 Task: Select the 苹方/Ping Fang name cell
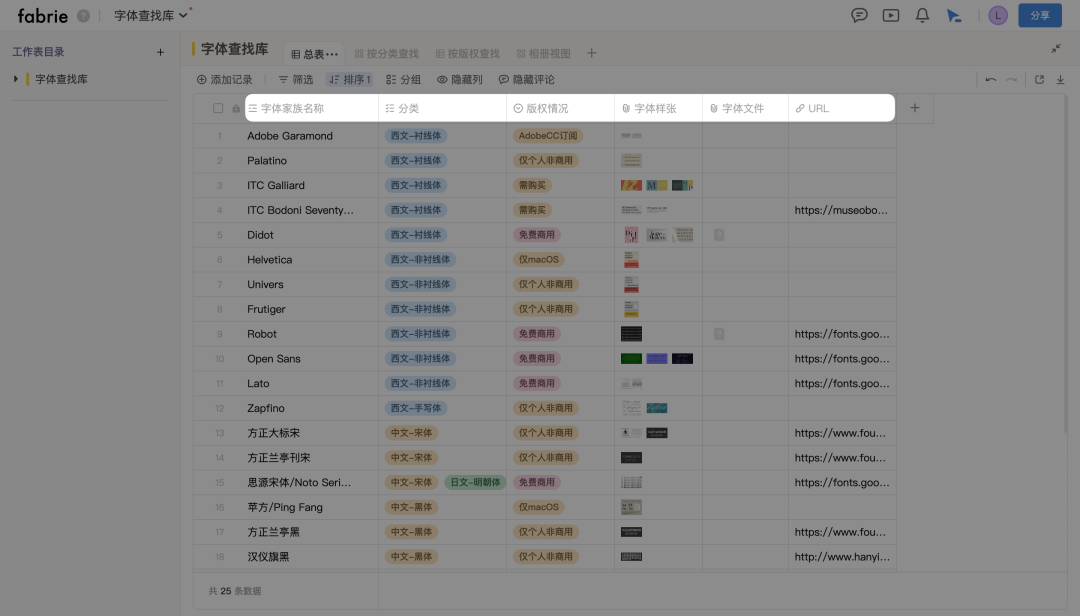click(x=311, y=508)
